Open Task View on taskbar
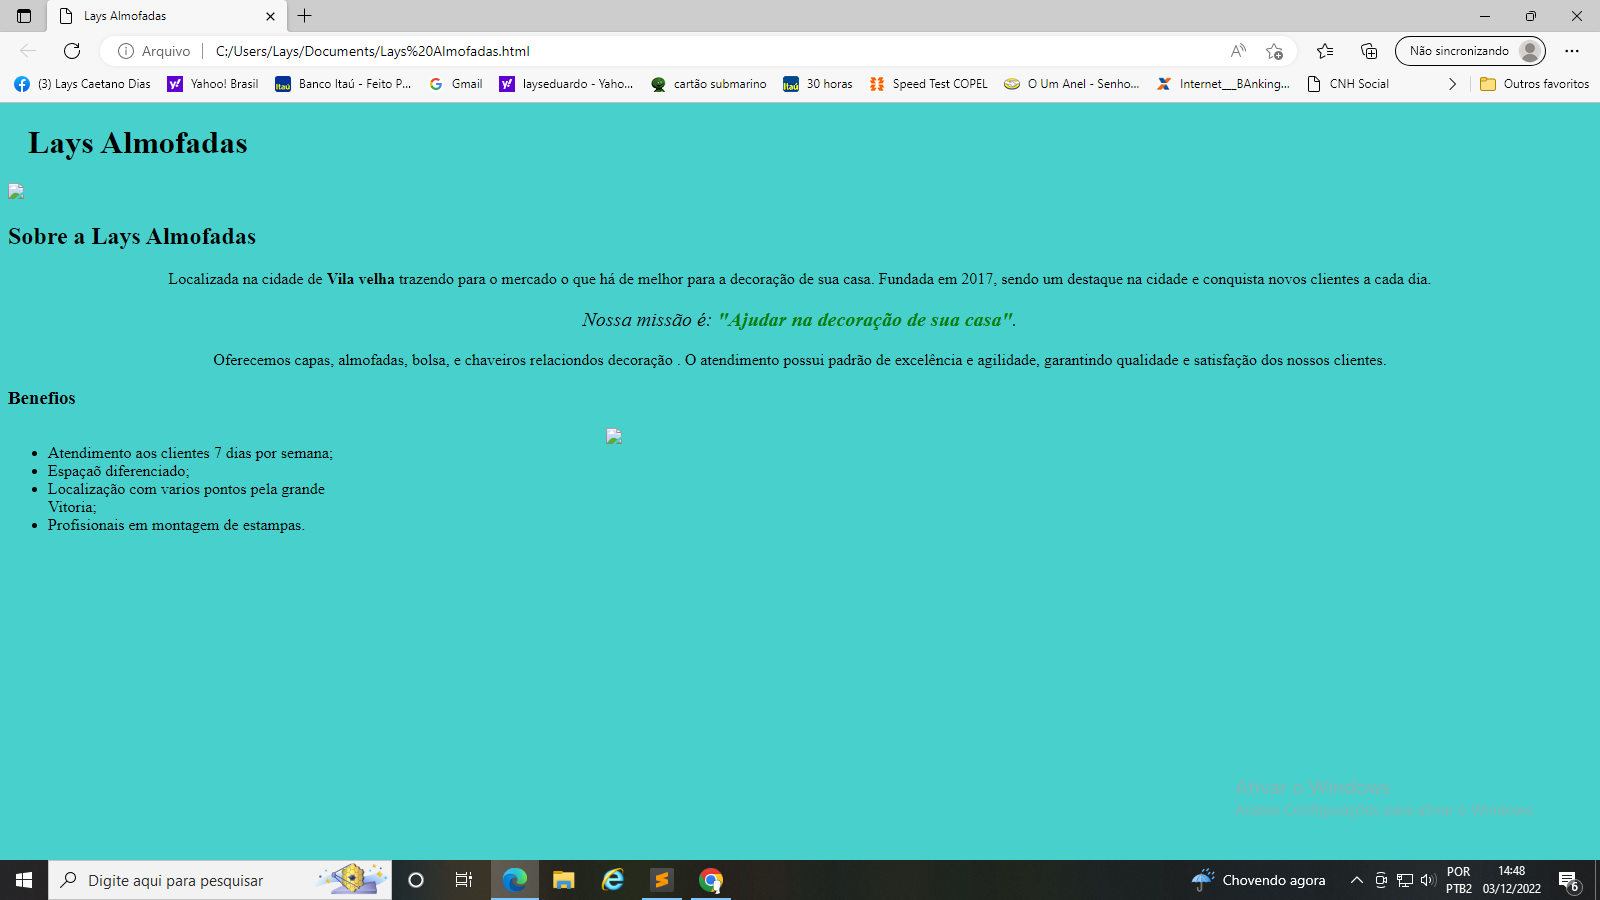The image size is (1600, 900). coord(464,880)
